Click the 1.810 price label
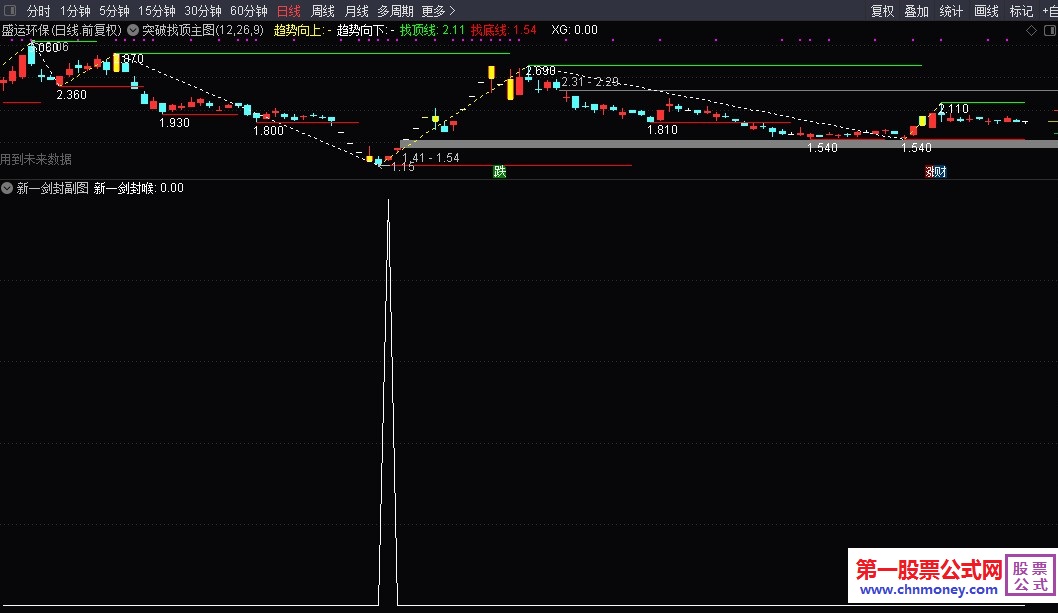The width and height of the screenshot is (1058, 613). coord(662,130)
